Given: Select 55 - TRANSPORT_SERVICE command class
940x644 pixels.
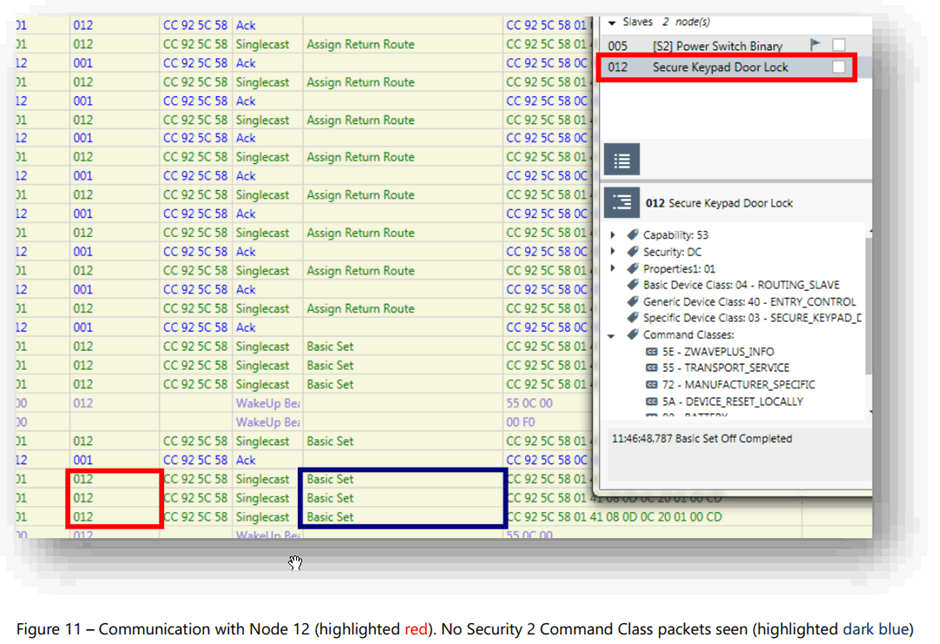Looking at the screenshot, I should (725, 368).
